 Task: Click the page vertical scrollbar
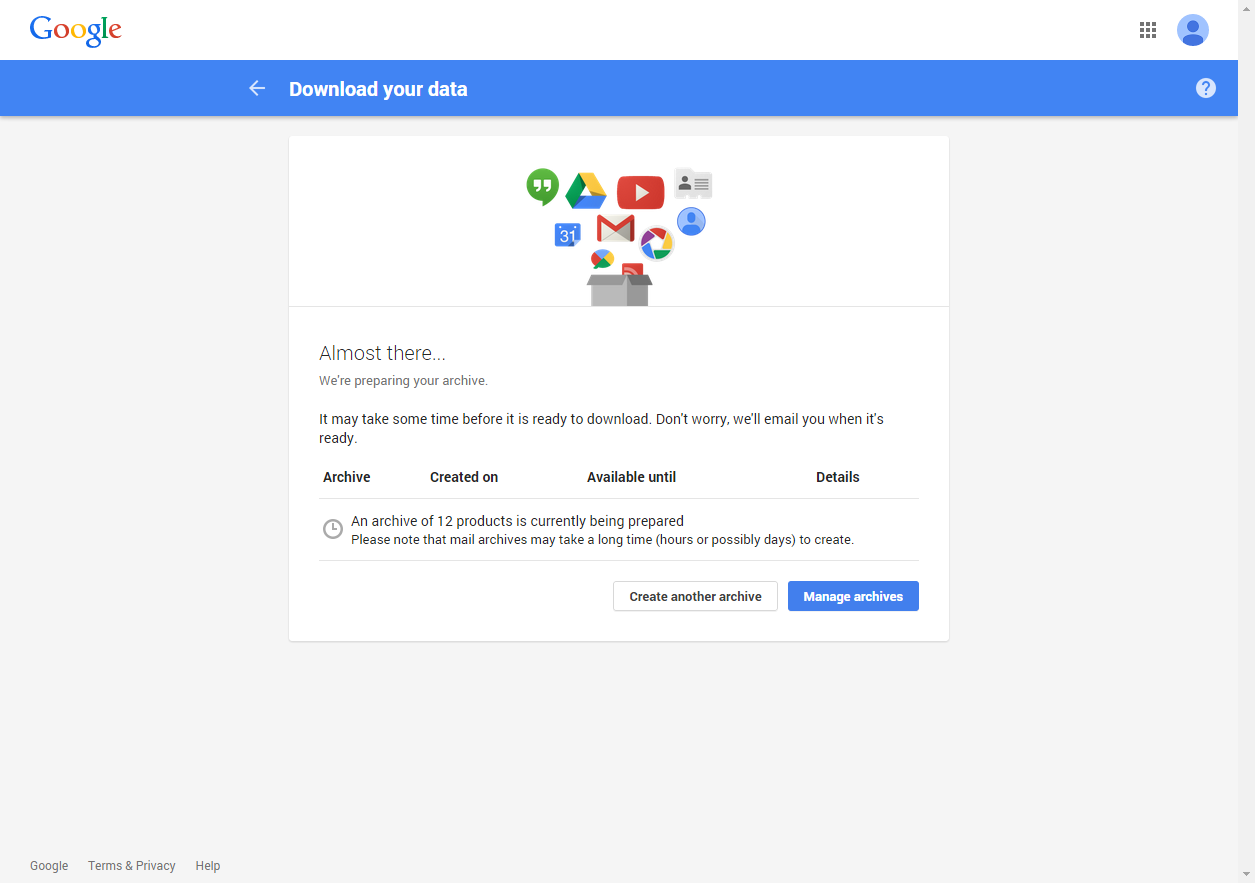[x=1246, y=441]
